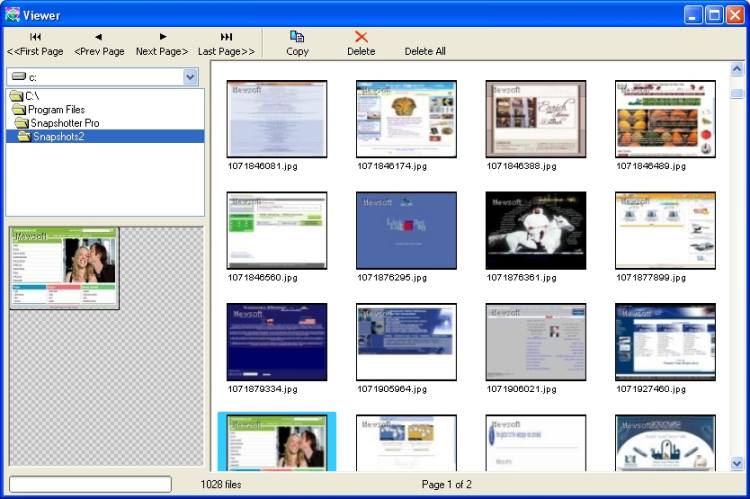Viewport: 750px width, 499px height.
Task: Jump to the Last Page
Action: click(x=226, y=43)
